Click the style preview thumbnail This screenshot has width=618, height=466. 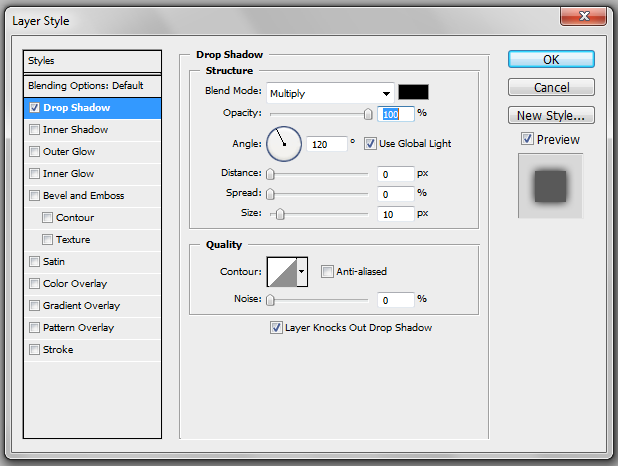pyautogui.click(x=550, y=186)
